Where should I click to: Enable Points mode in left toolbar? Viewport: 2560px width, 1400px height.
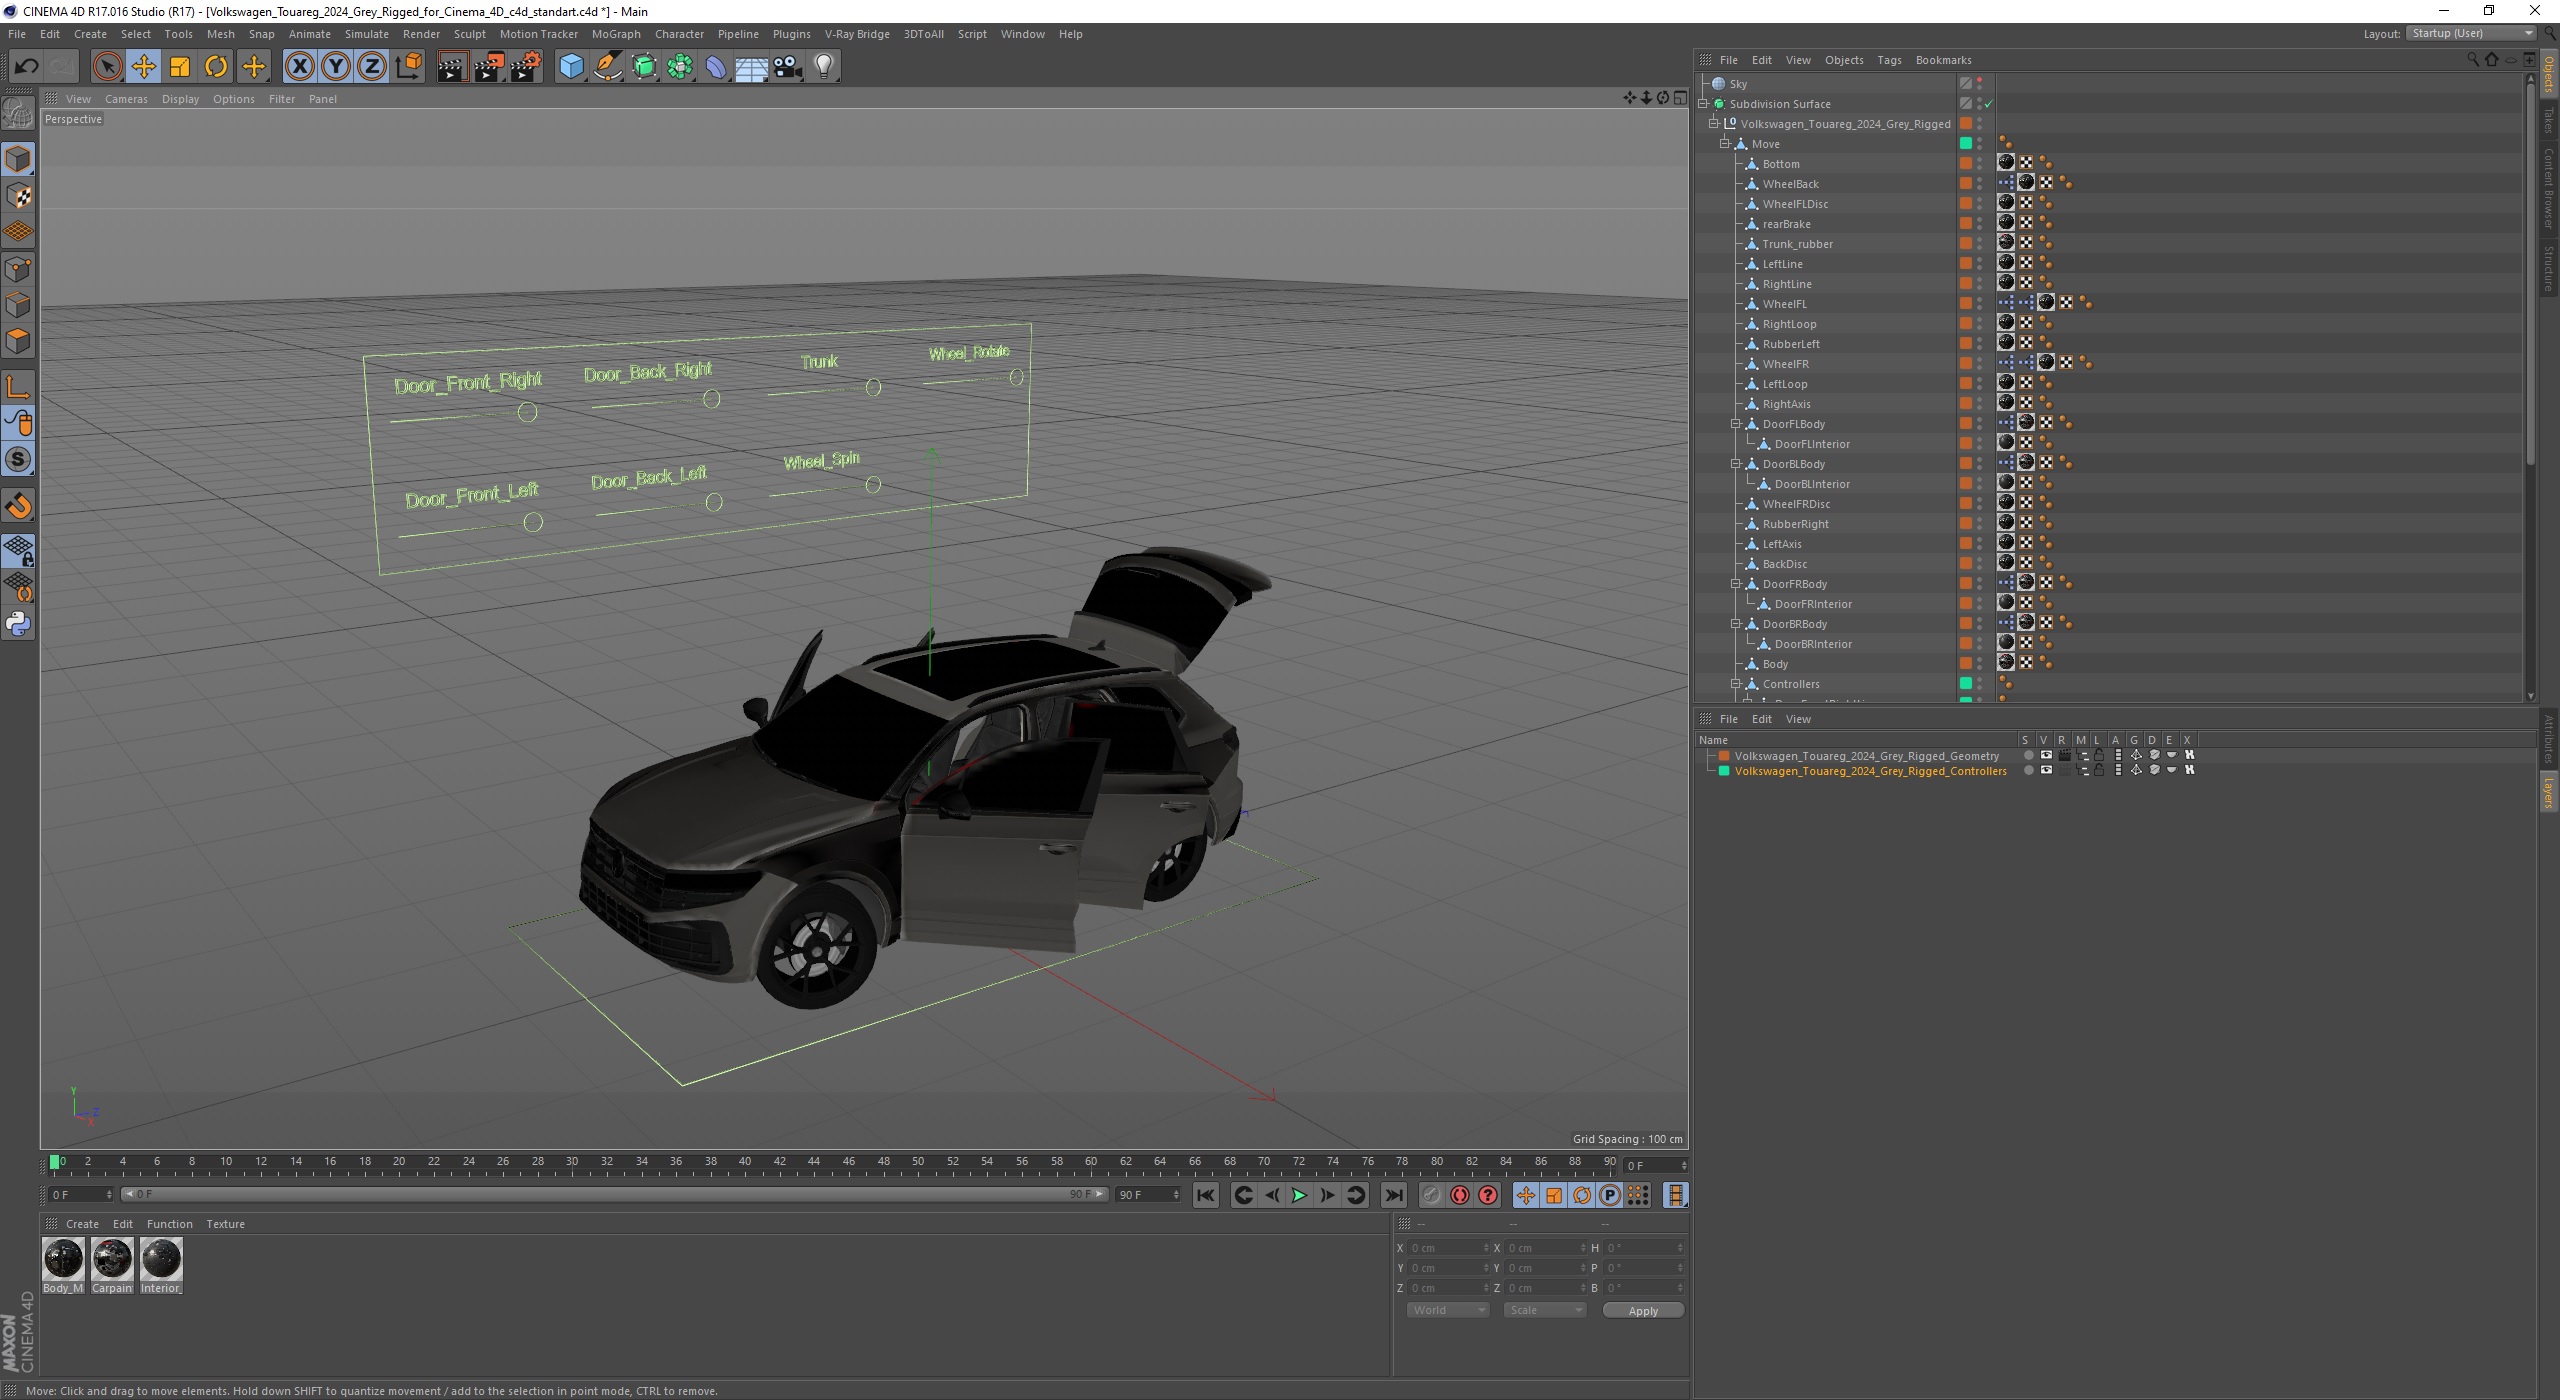click(18, 269)
